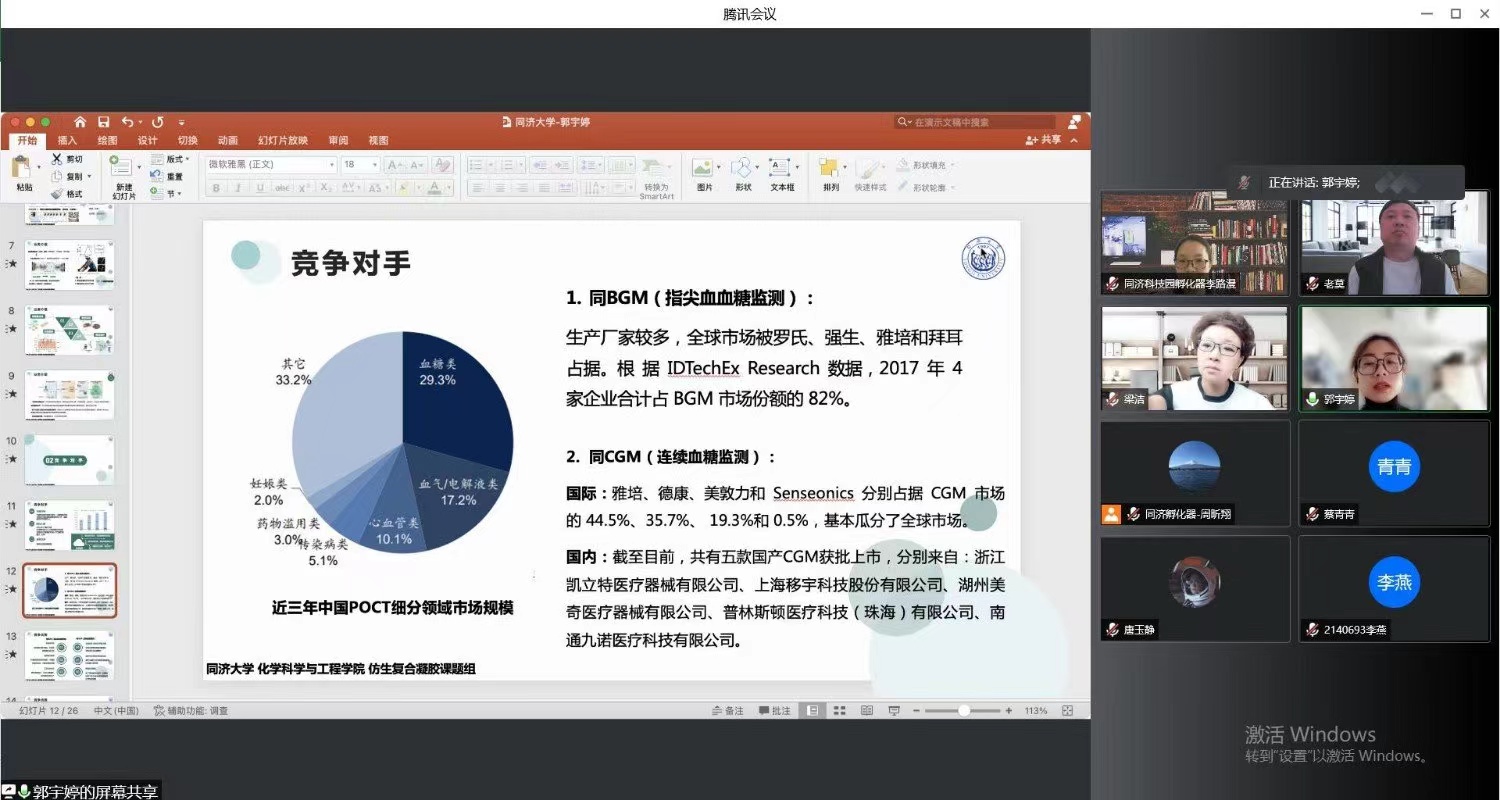Open the Shapes (形状) gallery
Screen dimensions: 1500x800
(743, 172)
